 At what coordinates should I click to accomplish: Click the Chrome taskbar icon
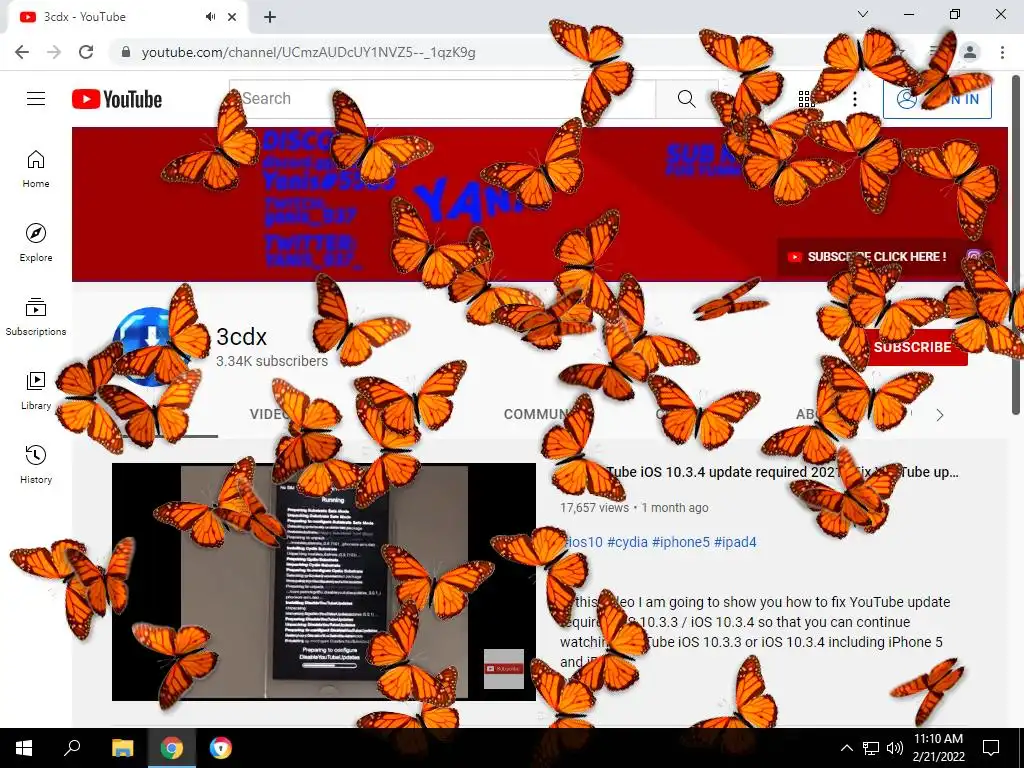point(172,748)
